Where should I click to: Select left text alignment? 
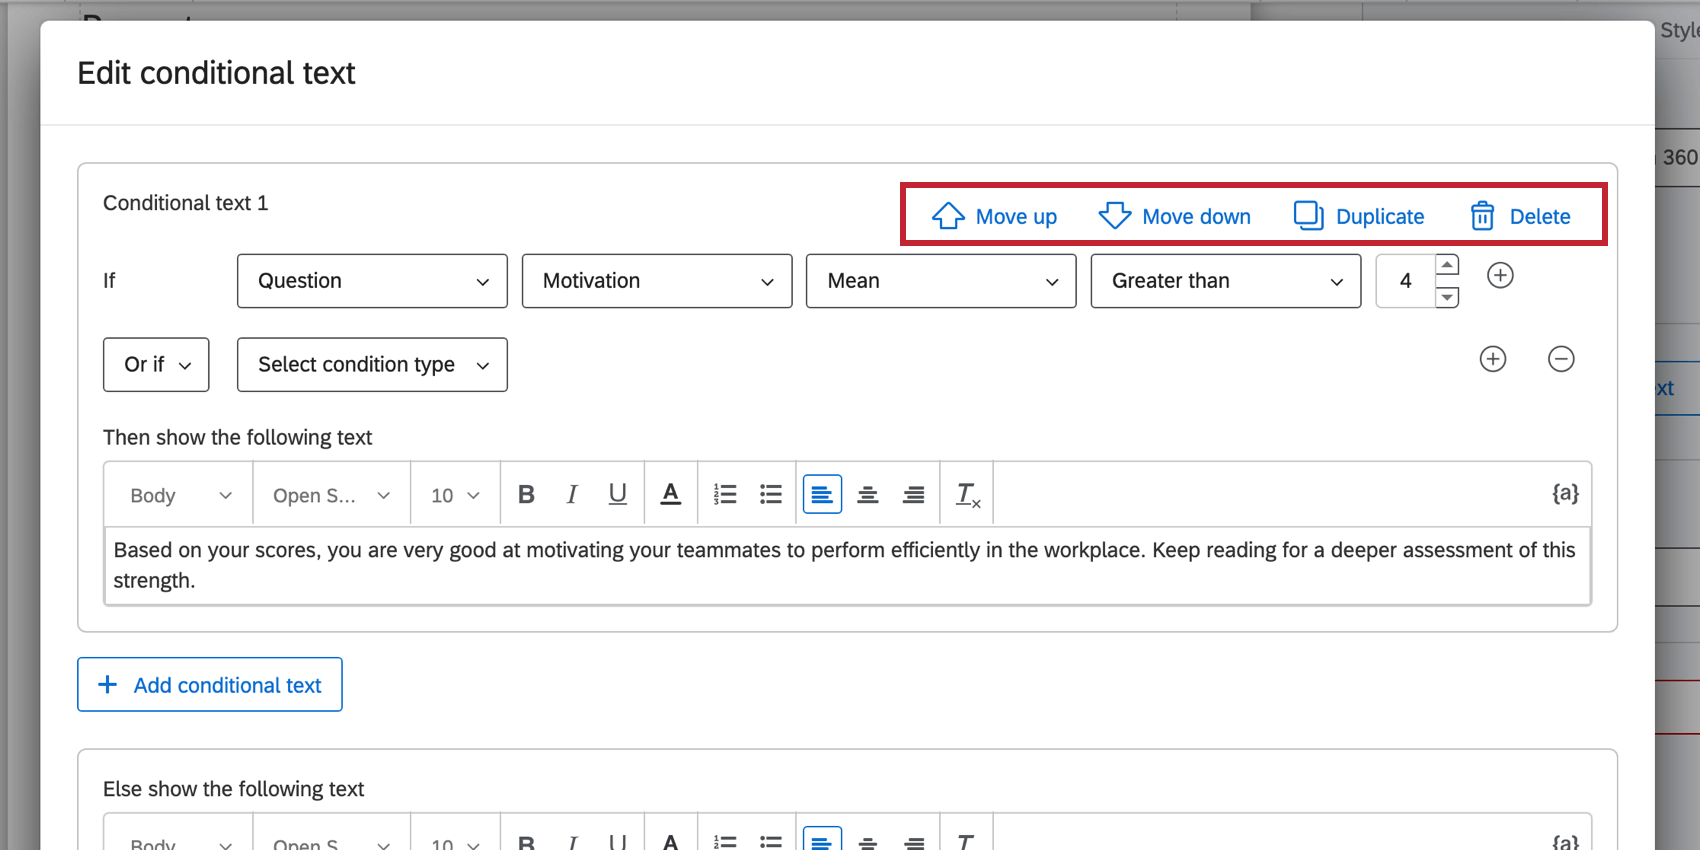coord(822,494)
